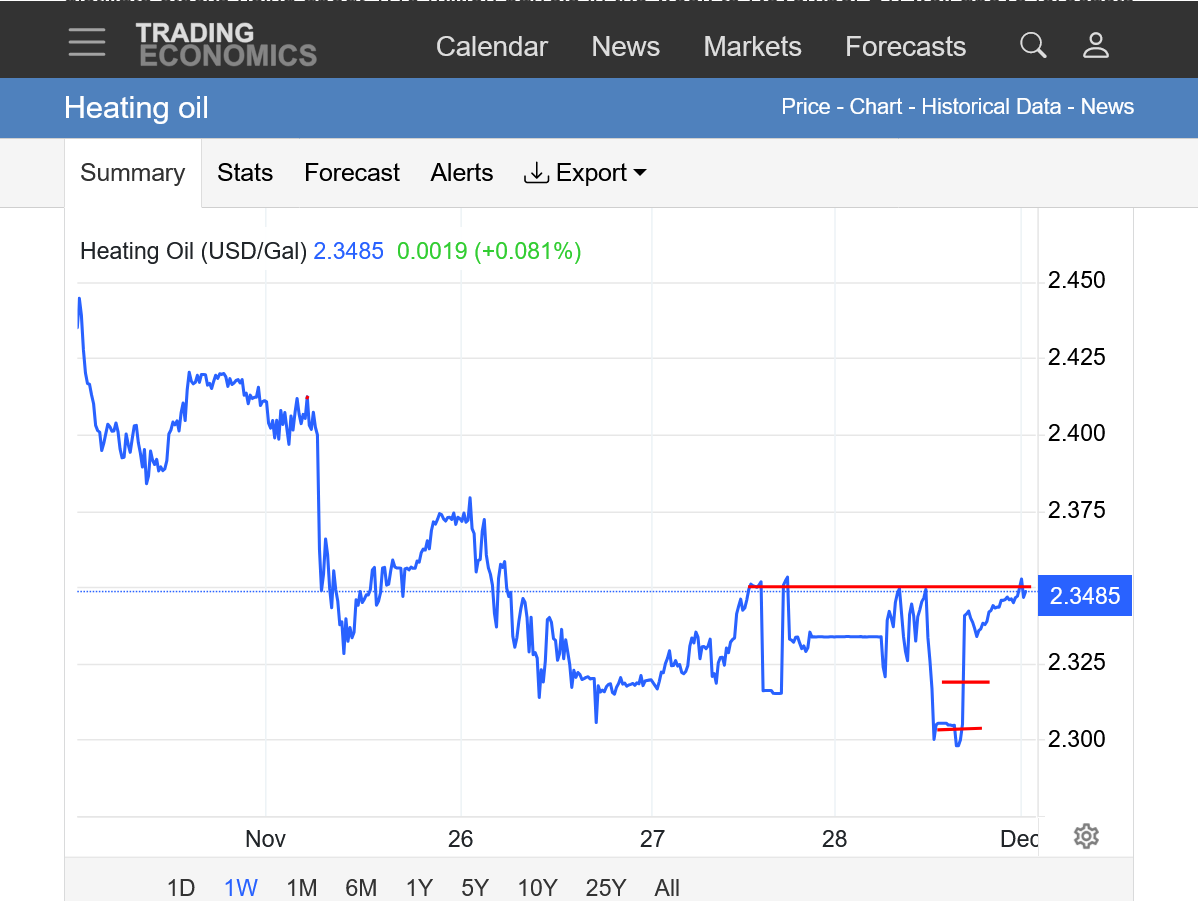Viewport: 1198px width, 901px height.
Task: Open the hamburger navigation menu
Action: point(87,42)
